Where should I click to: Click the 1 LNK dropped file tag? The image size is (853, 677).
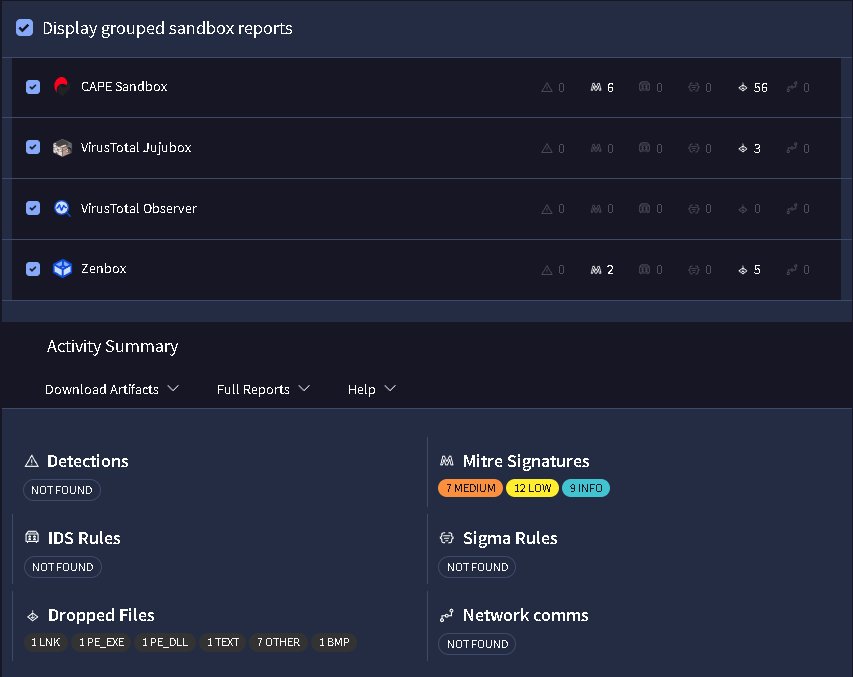coord(46,642)
